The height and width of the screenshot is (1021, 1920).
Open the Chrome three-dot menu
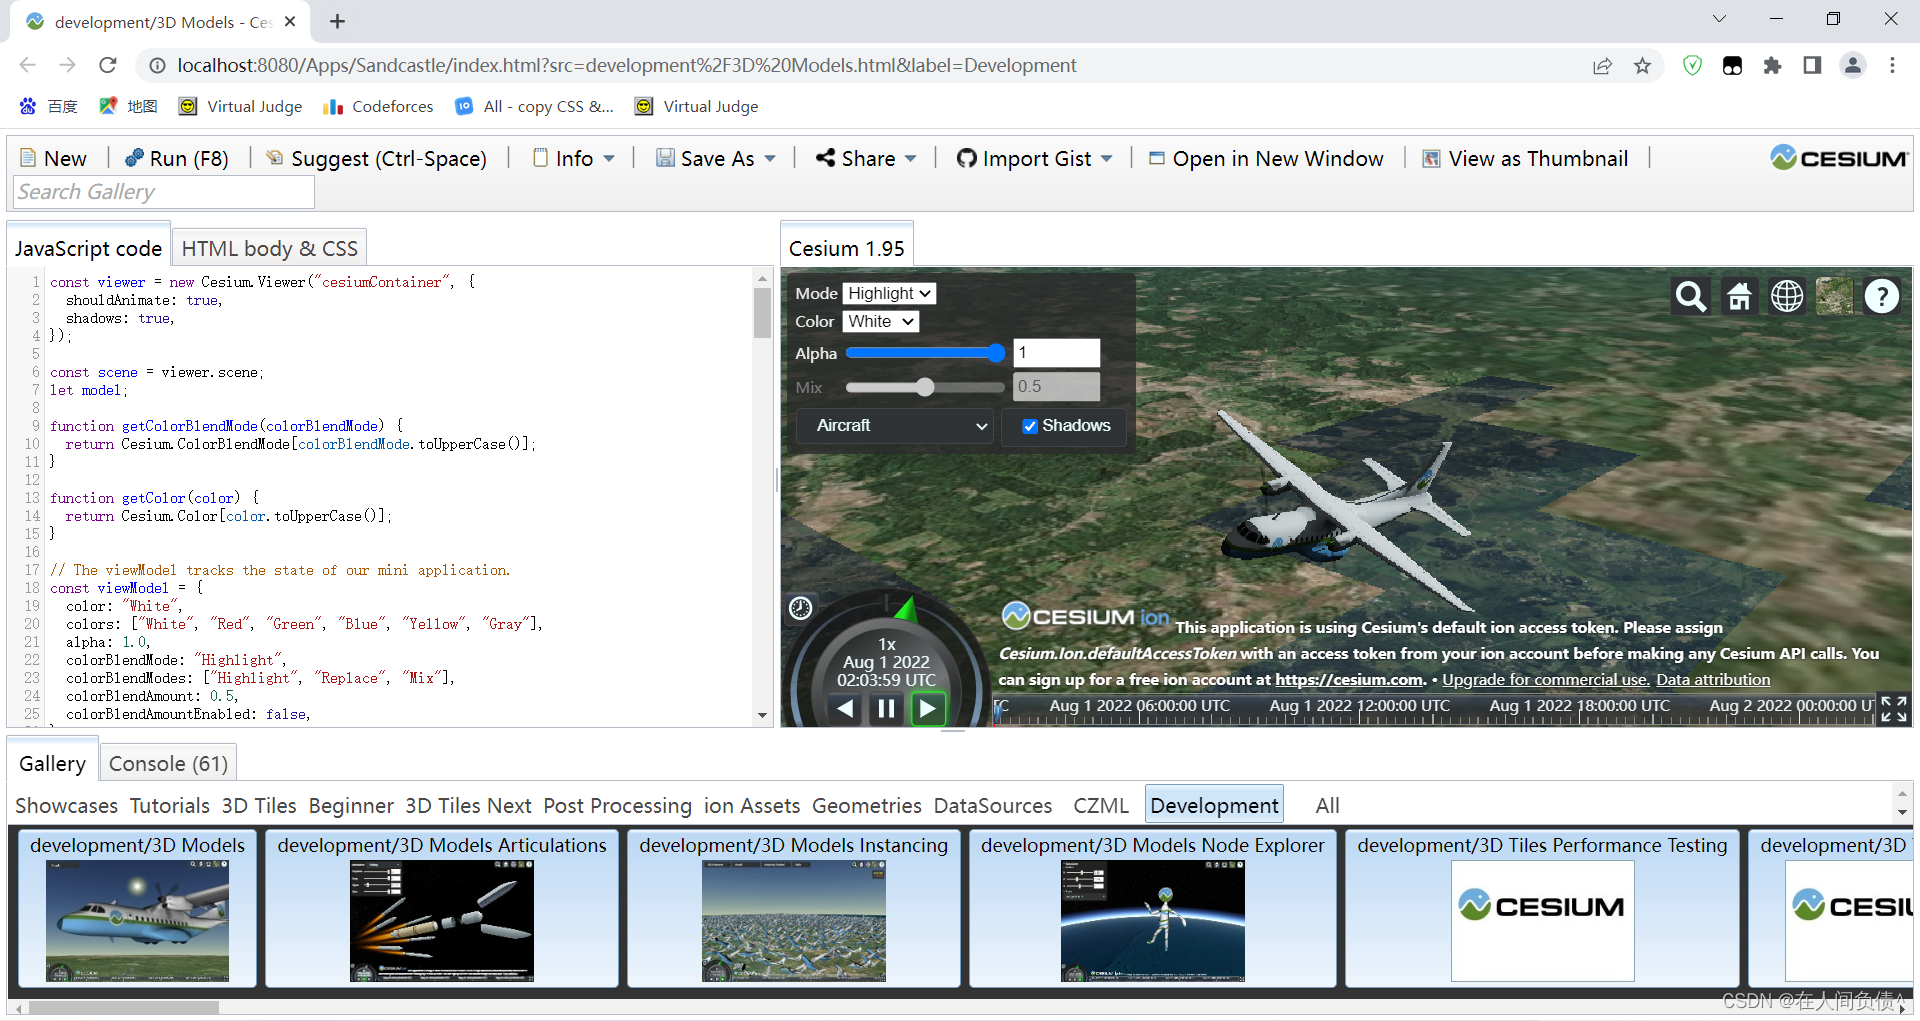(1892, 65)
